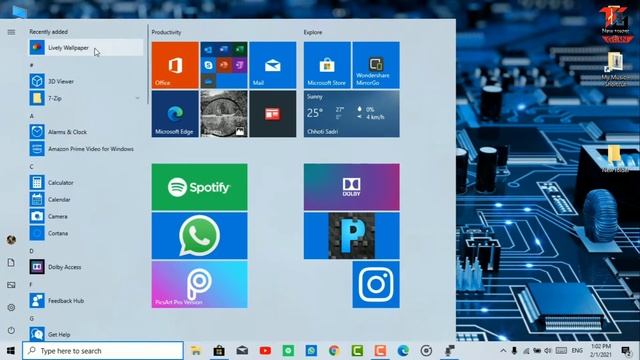Open the Instagram tile
This screenshot has width=640, height=360.
point(376,284)
